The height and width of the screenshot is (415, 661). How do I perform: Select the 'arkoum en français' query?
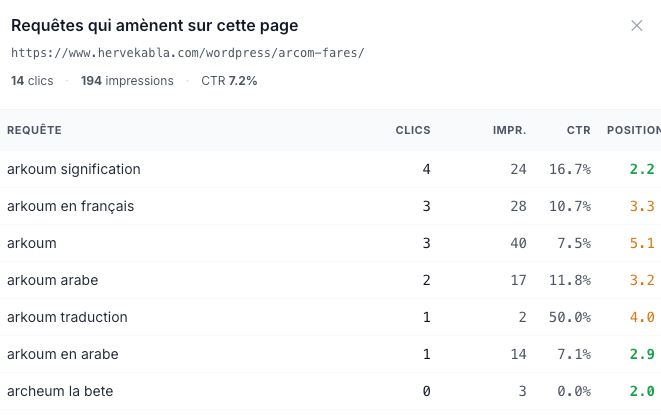click(70, 206)
